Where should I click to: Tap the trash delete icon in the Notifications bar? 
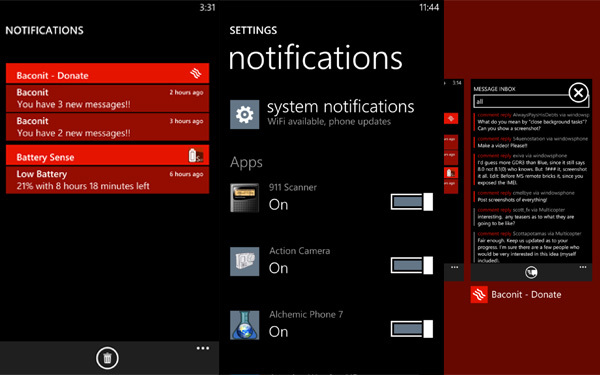coord(107,358)
